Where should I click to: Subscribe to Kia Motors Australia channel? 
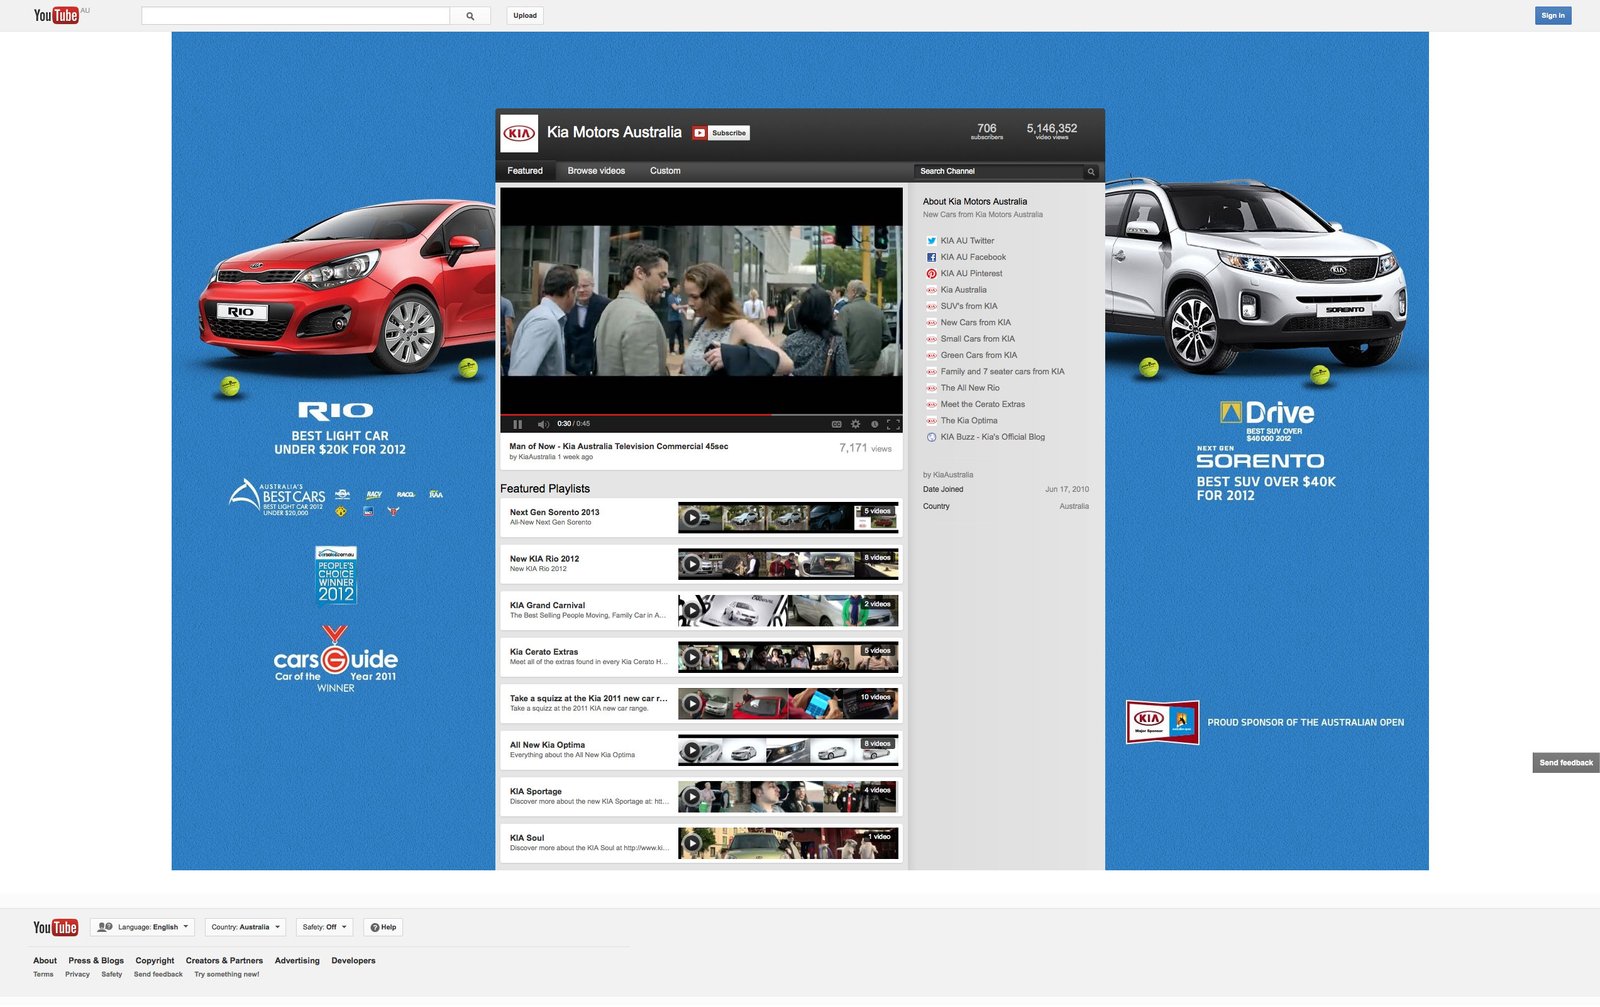click(x=721, y=133)
